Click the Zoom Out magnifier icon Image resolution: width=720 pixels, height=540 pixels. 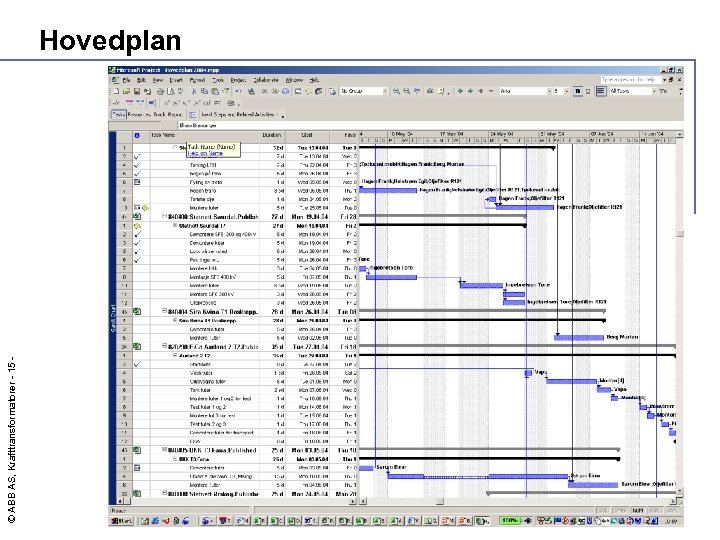tap(406, 91)
